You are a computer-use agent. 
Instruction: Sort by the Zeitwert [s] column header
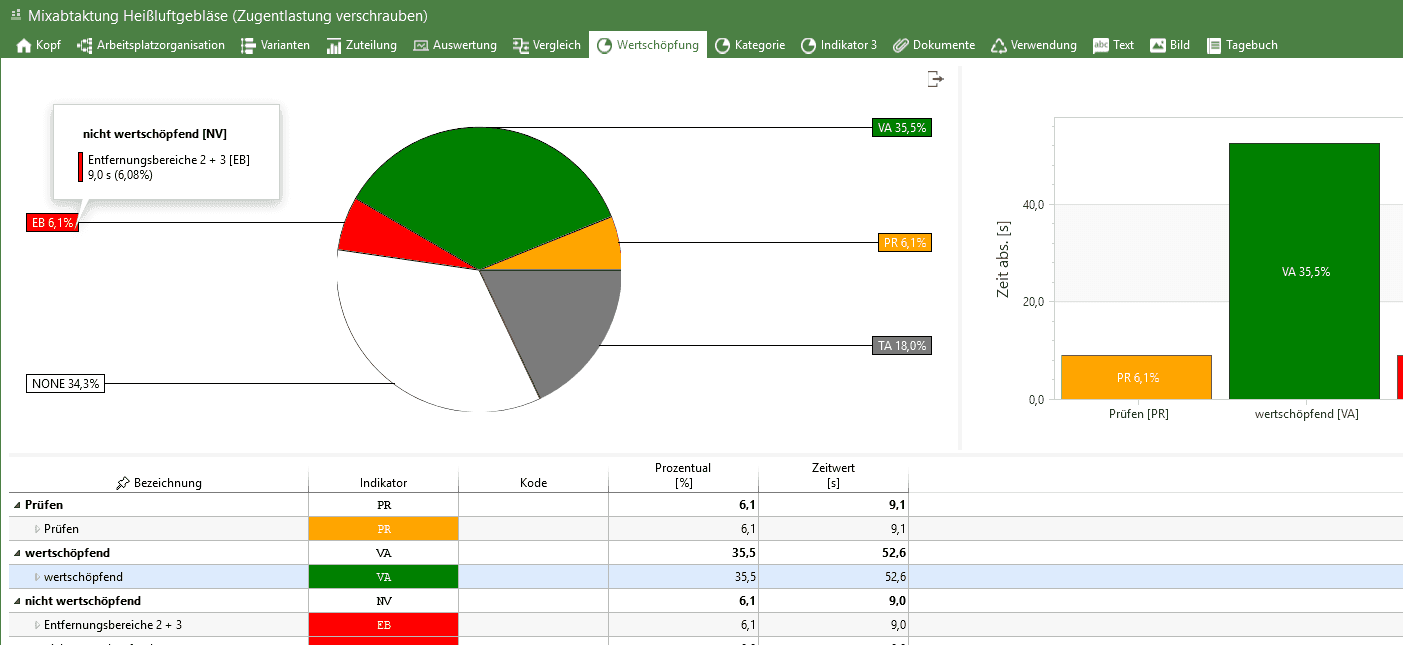(x=833, y=475)
